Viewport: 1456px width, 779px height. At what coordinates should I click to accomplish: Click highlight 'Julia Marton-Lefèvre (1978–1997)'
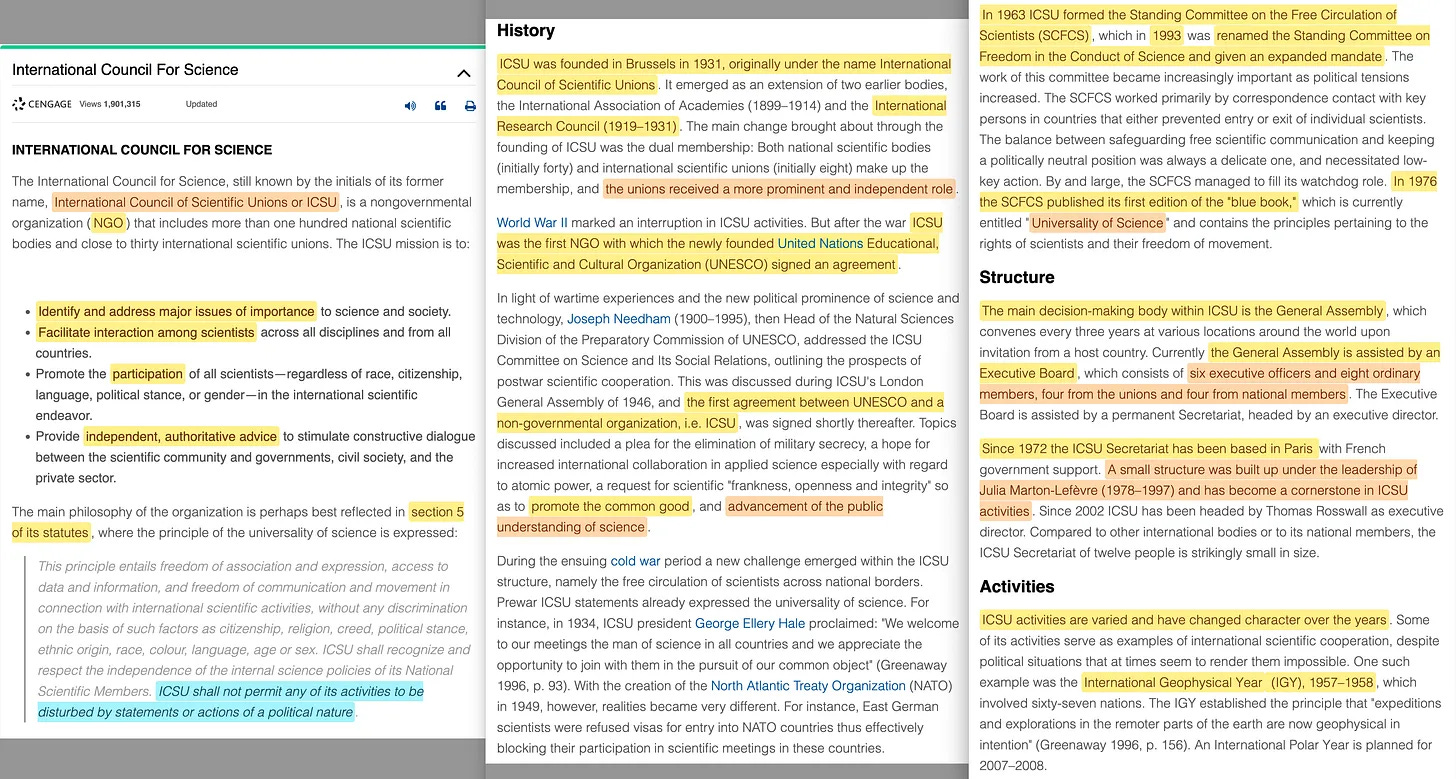(1079, 490)
